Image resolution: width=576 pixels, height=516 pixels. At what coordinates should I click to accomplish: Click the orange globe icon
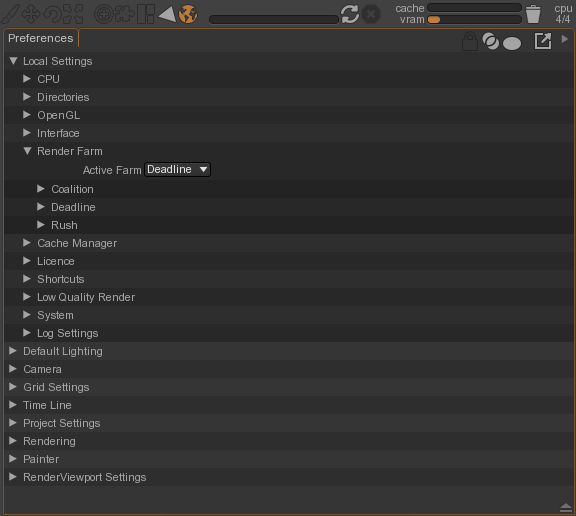pos(188,14)
